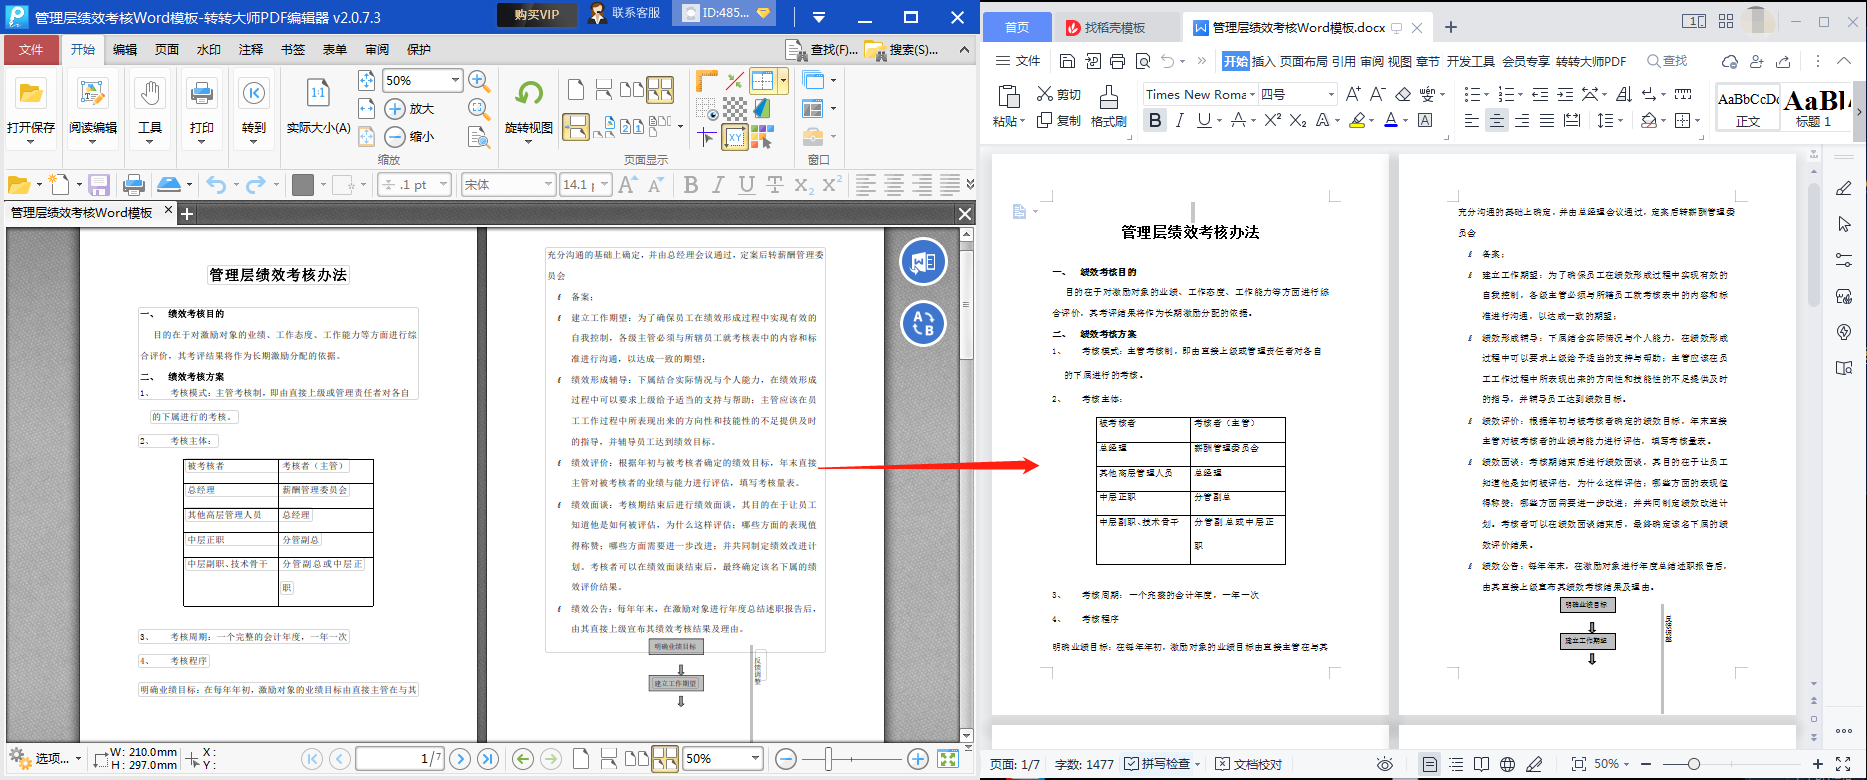
Task: Toggle center alignment in WPS ribbon
Action: [1497, 120]
